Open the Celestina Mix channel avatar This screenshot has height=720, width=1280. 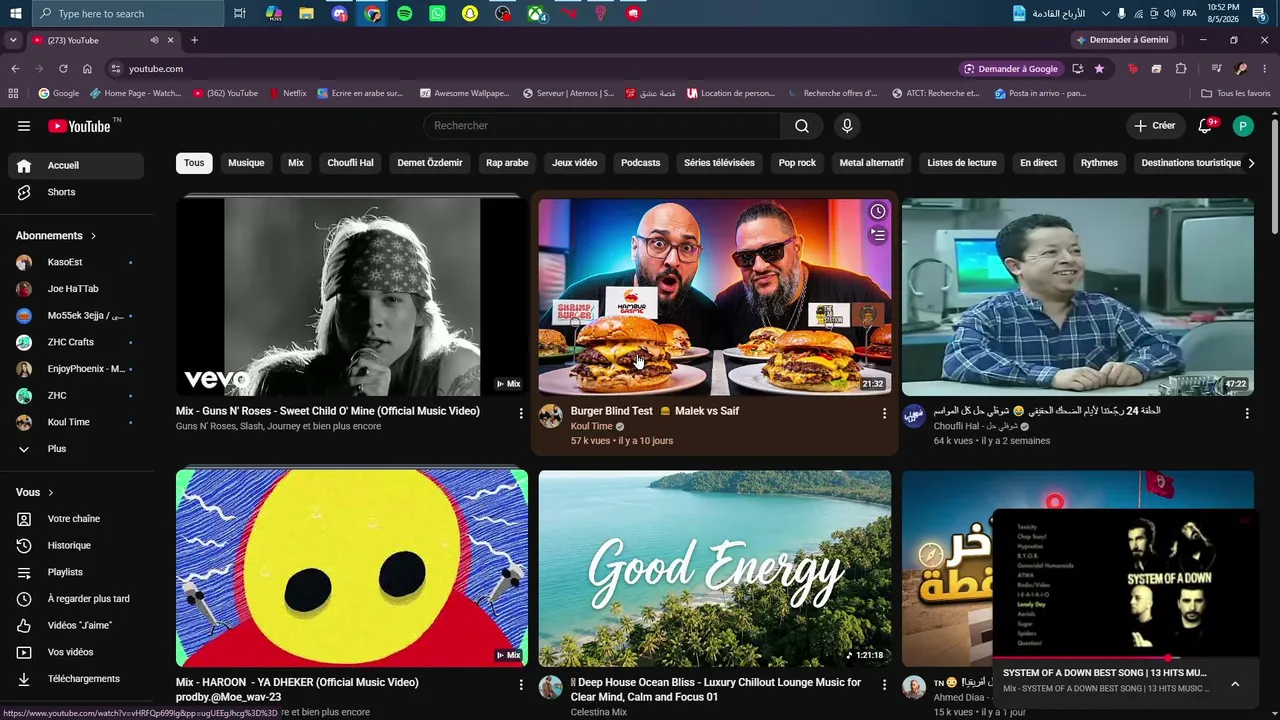pos(551,687)
